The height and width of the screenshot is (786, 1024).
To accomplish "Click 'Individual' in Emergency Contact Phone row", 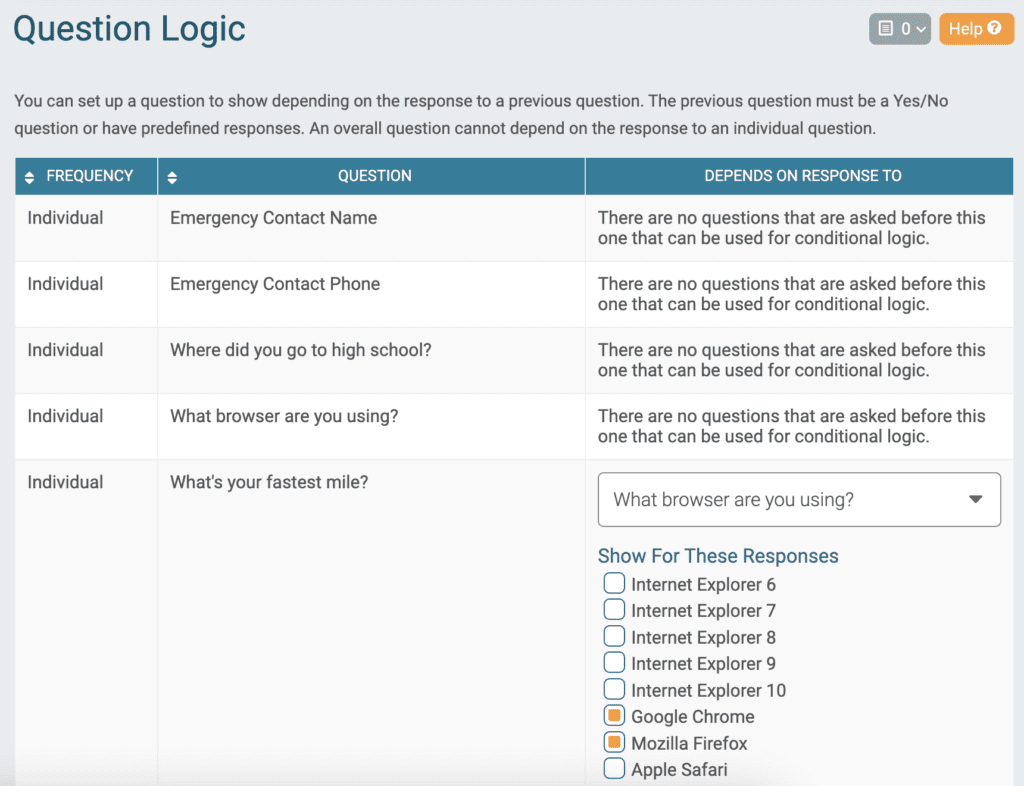I will pyautogui.click(x=65, y=284).
